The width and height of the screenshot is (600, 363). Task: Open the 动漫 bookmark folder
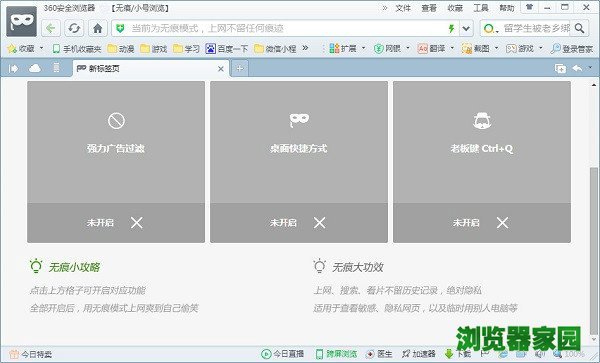121,49
